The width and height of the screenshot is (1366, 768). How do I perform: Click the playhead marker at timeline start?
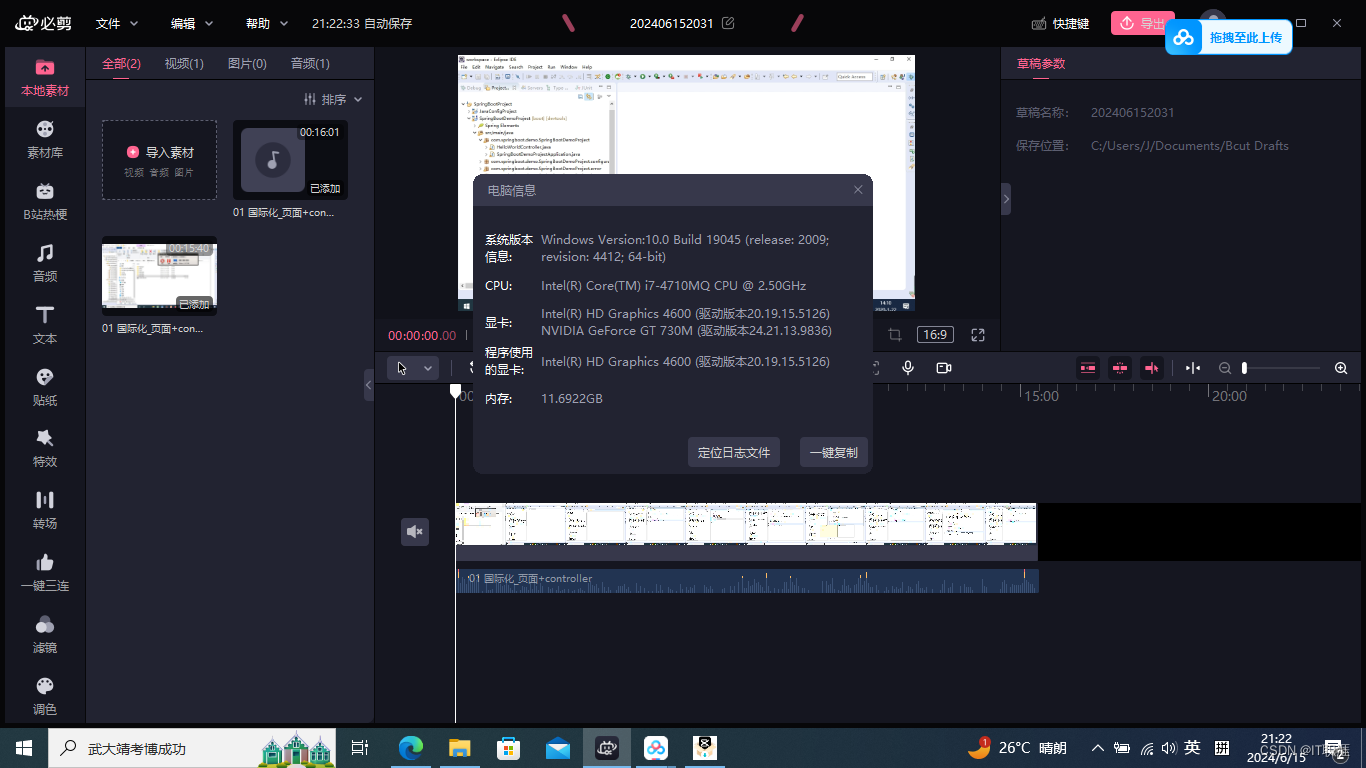pos(455,391)
